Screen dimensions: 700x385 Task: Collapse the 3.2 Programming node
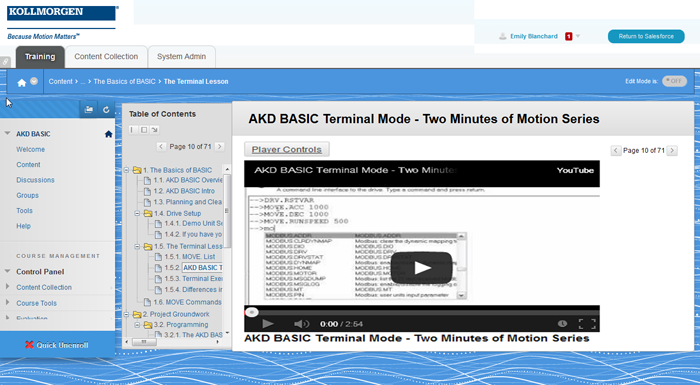[138, 325]
